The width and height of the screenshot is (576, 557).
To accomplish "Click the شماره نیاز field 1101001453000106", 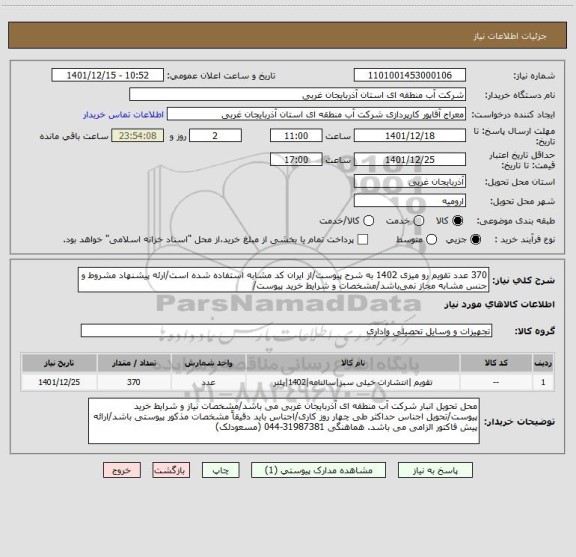I will [410, 75].
